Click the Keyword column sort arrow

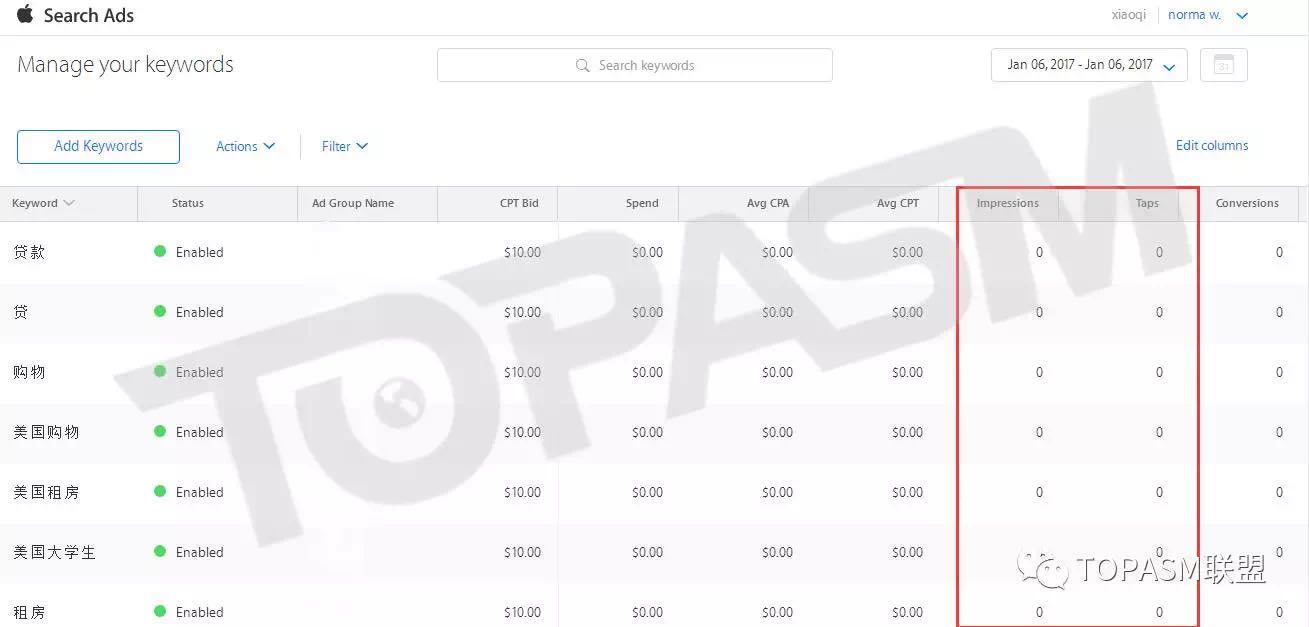[69, 203]
